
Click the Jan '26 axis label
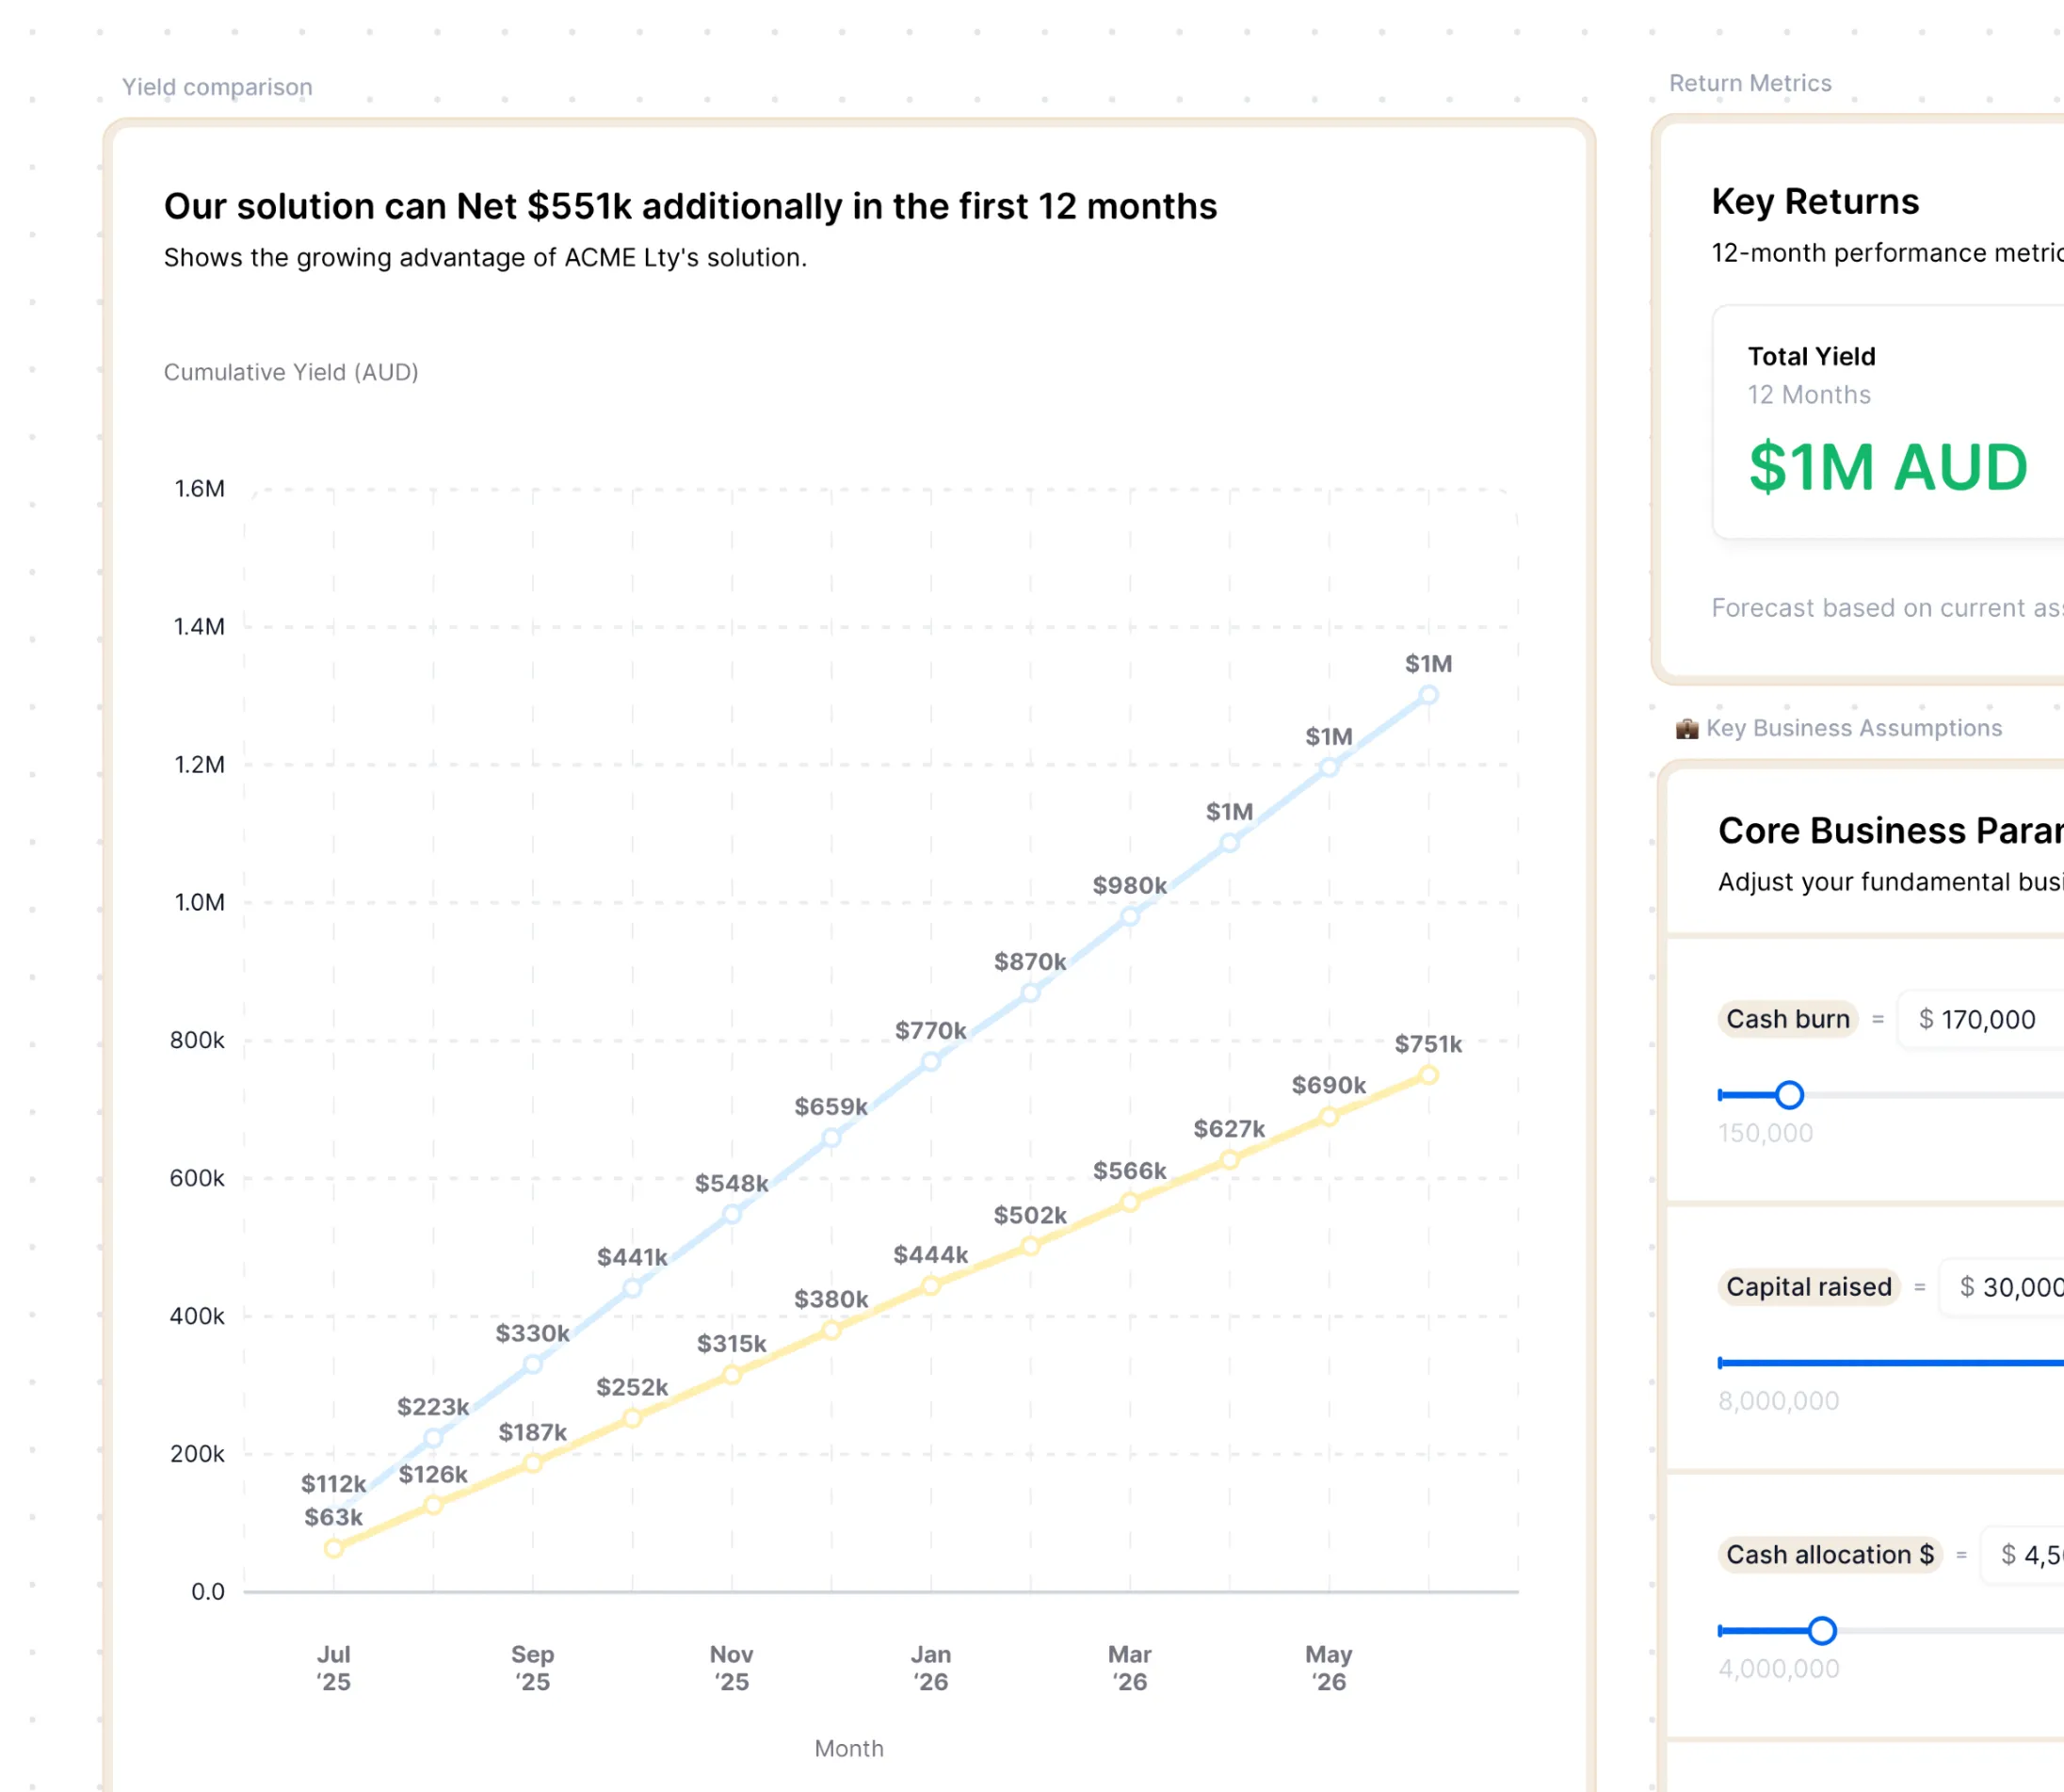pyautogui.click(x=931, y=1668)
